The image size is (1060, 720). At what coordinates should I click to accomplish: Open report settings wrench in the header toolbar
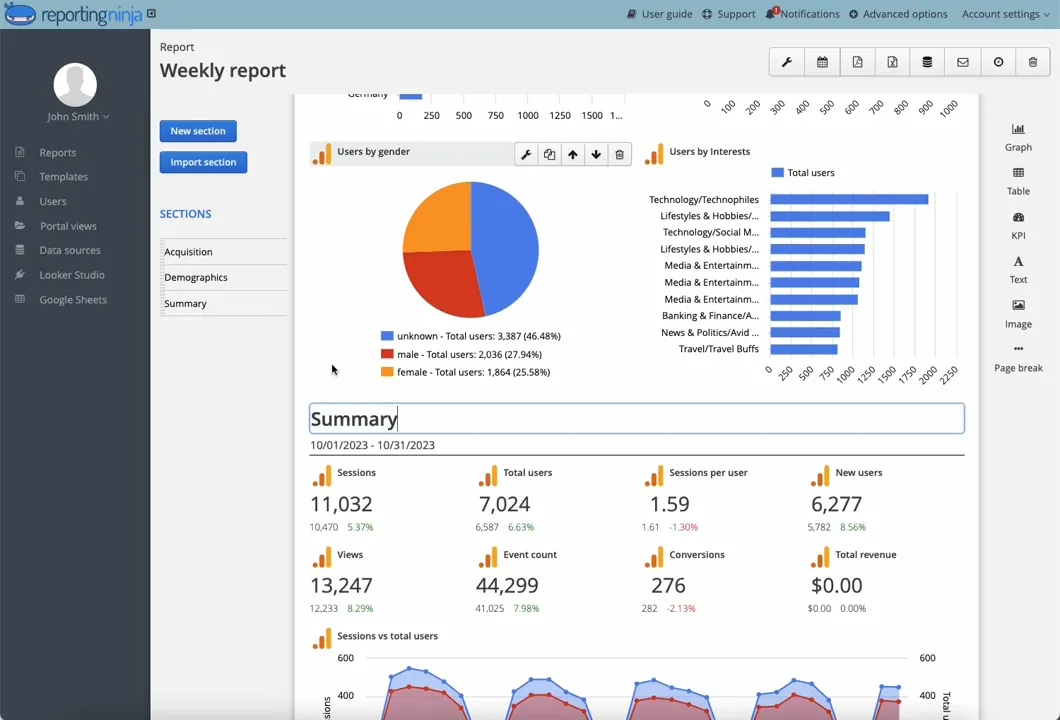pos(787,62)
